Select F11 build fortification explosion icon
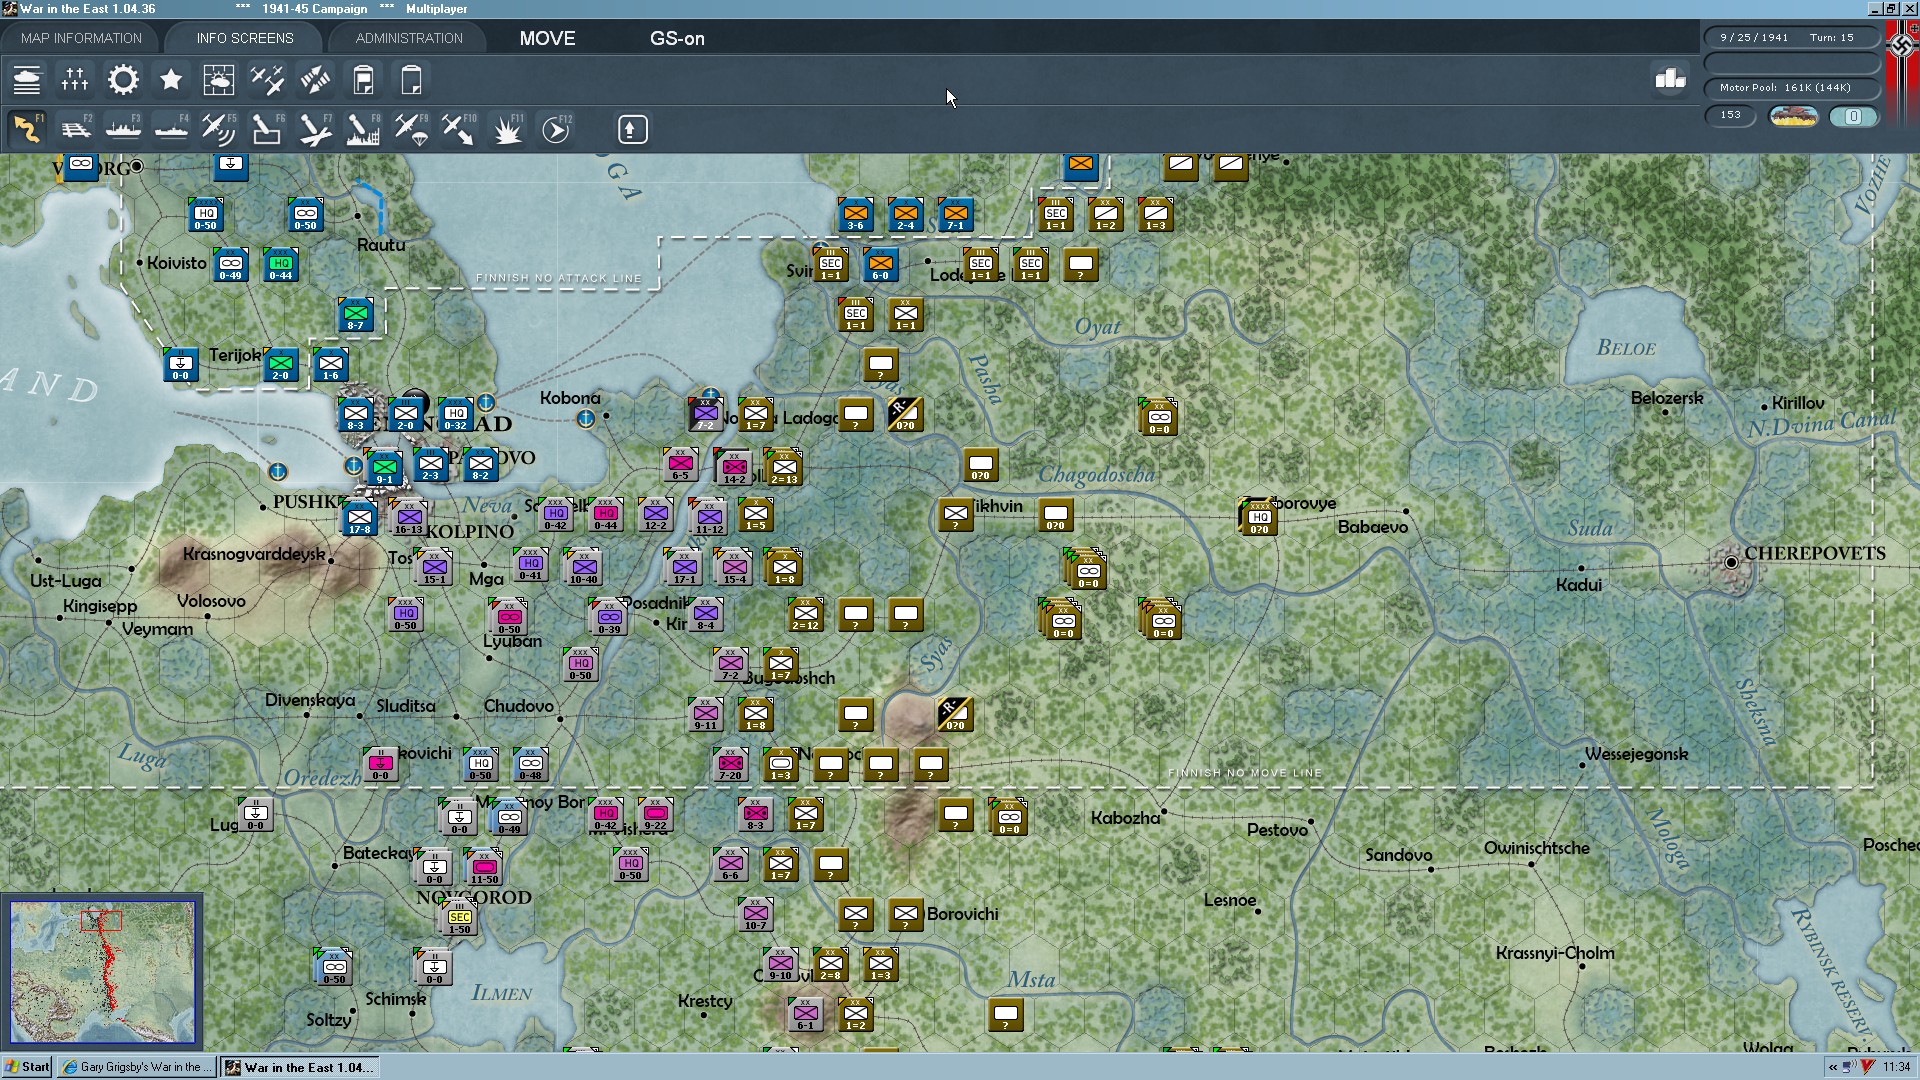 [507, 129]
